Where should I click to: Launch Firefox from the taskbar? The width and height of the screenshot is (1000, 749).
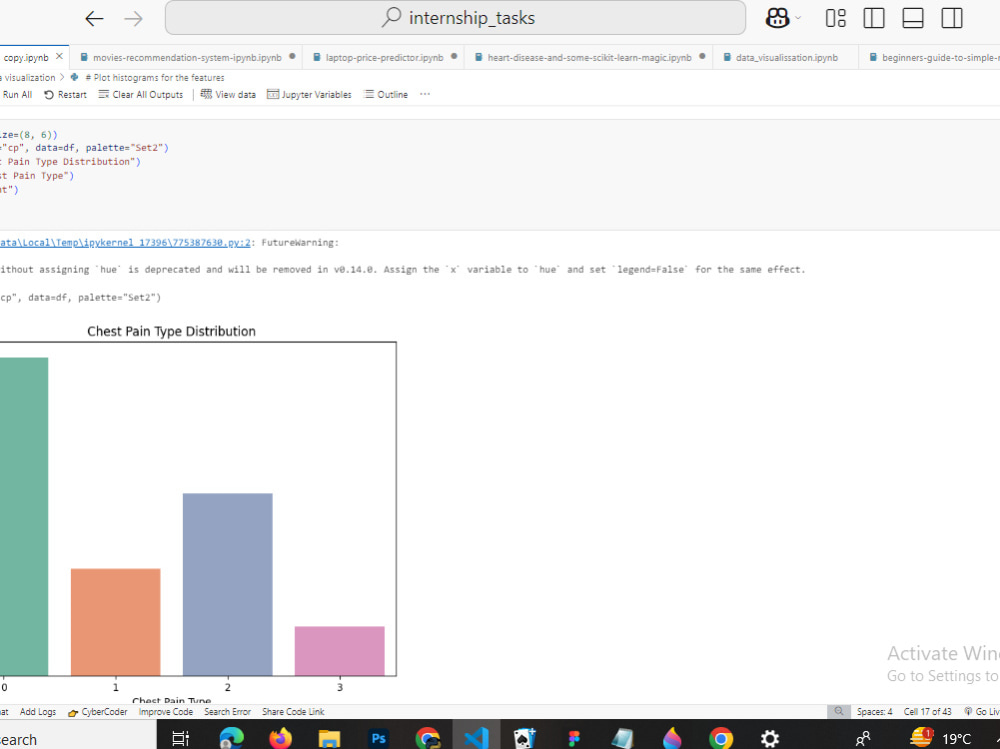coord(280,738)
